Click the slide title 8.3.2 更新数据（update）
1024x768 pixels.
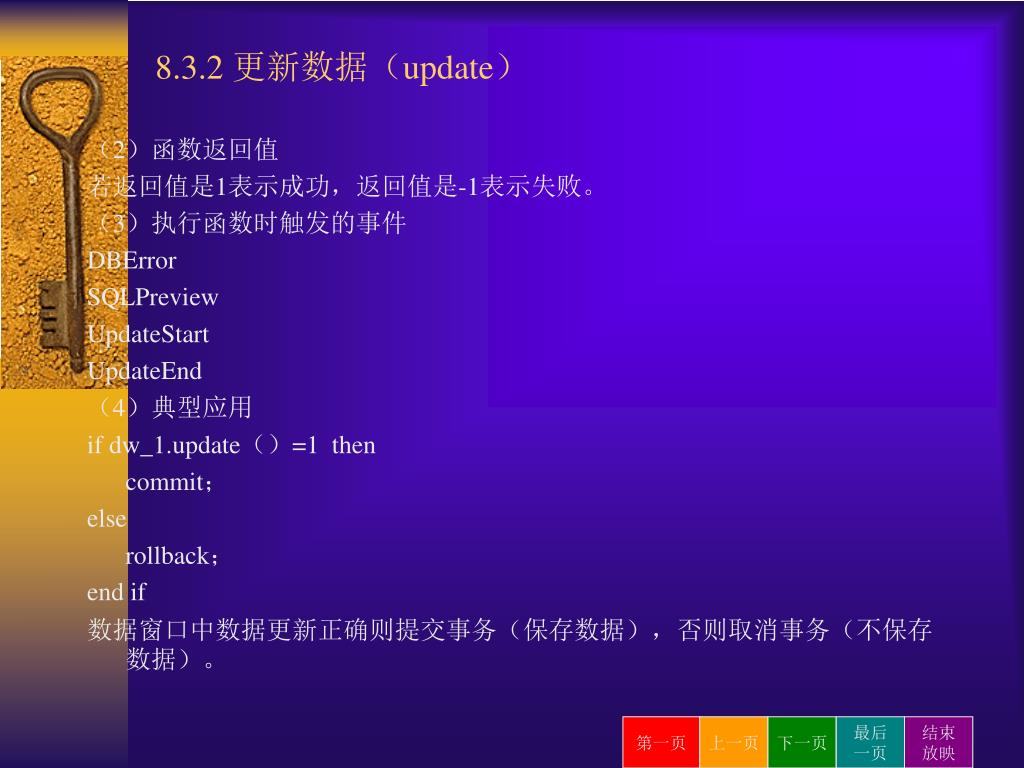[x=335, y=67]
